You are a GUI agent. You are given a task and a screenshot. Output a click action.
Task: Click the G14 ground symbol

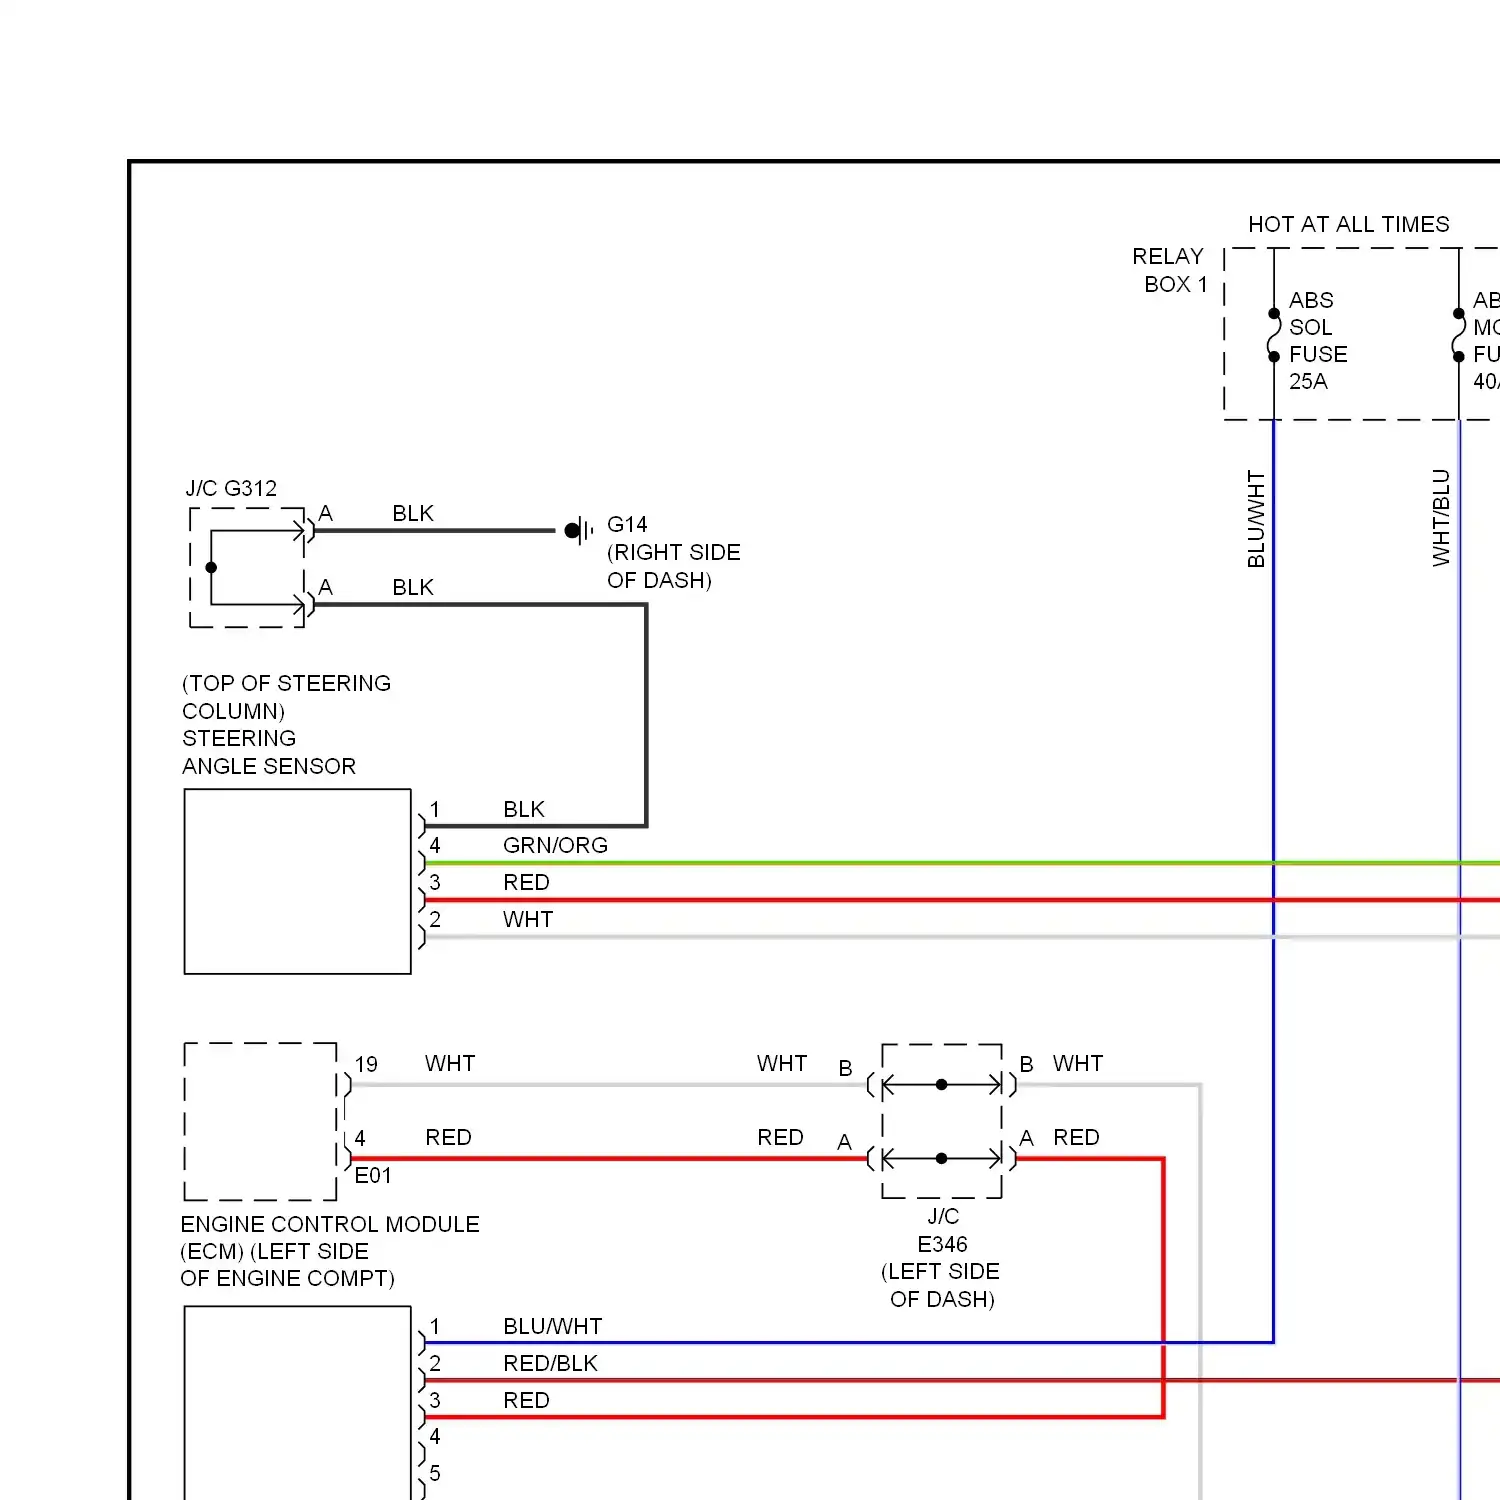click(578, 530)
